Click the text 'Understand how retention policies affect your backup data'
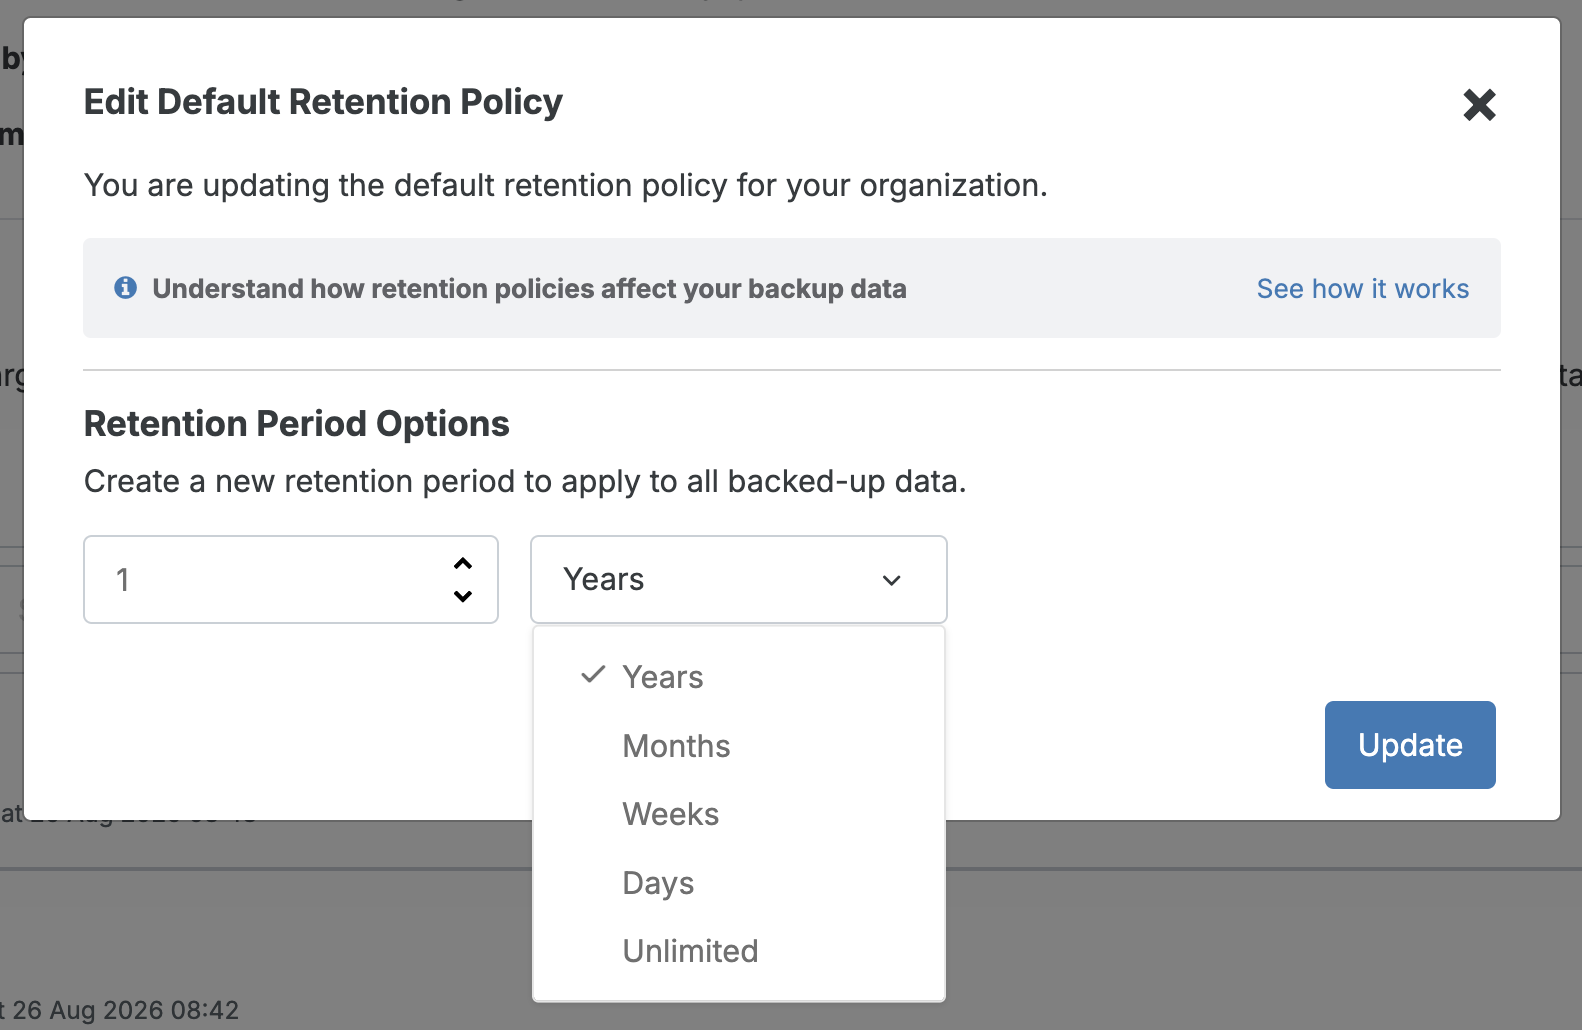The image size is (1582, 1030). pyautogui.click(x=529, y=289)
